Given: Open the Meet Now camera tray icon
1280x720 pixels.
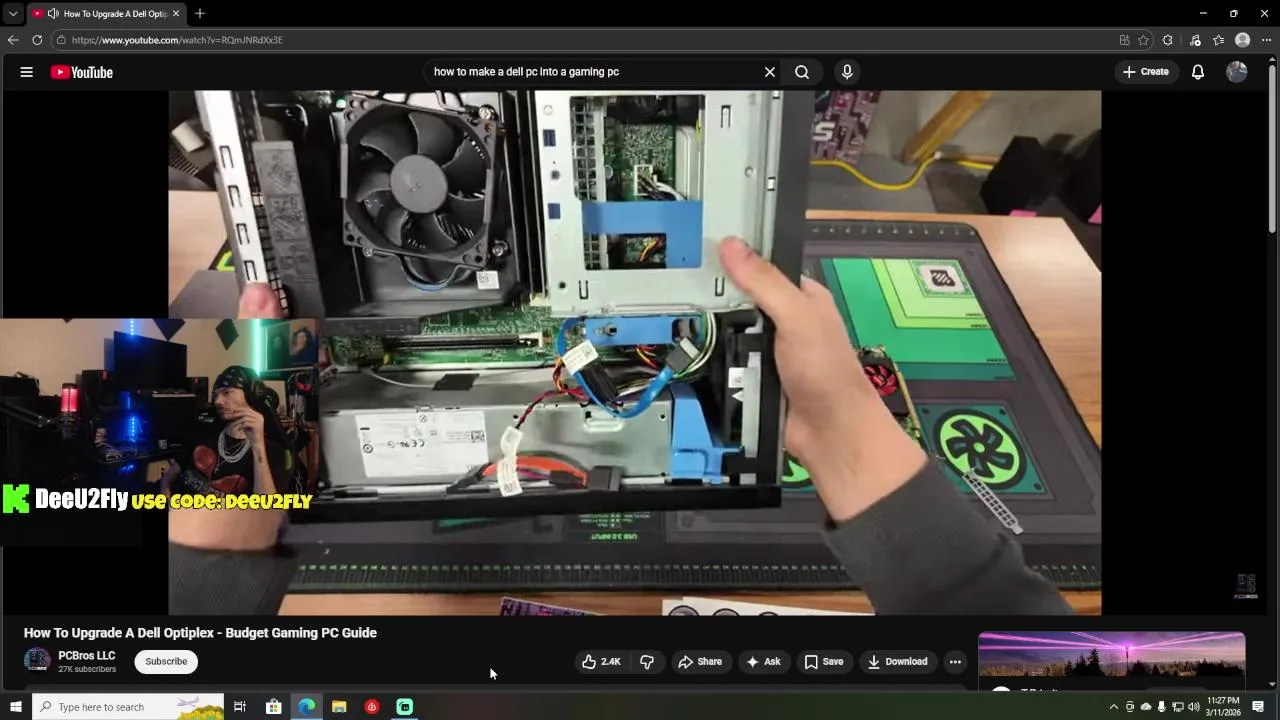Looking at the screenshot, I should coord(1130,707).
